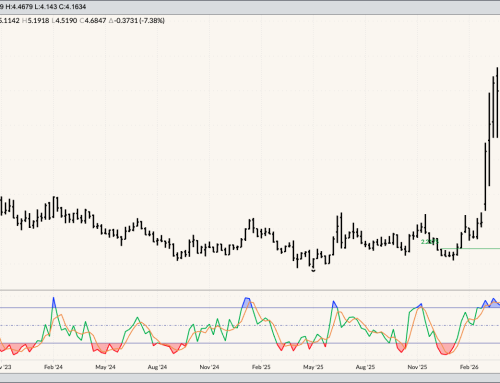This screenshot has width=500, height=383.
Task: Click the 'L4.5190' low value in data readout
Action: click(x=65, y=21)
